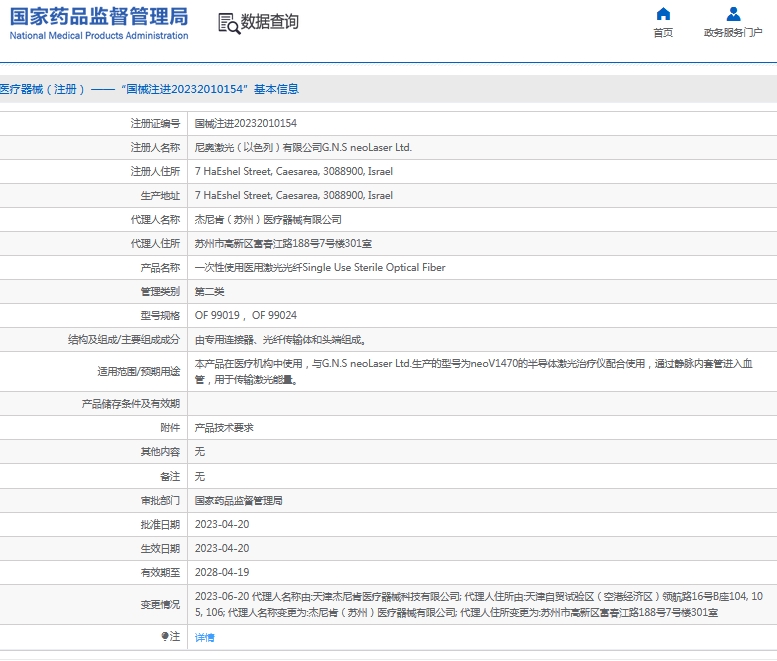Click the 有效期至 value 2028-04-19
The image size is (777, 661).
(222, 573)
